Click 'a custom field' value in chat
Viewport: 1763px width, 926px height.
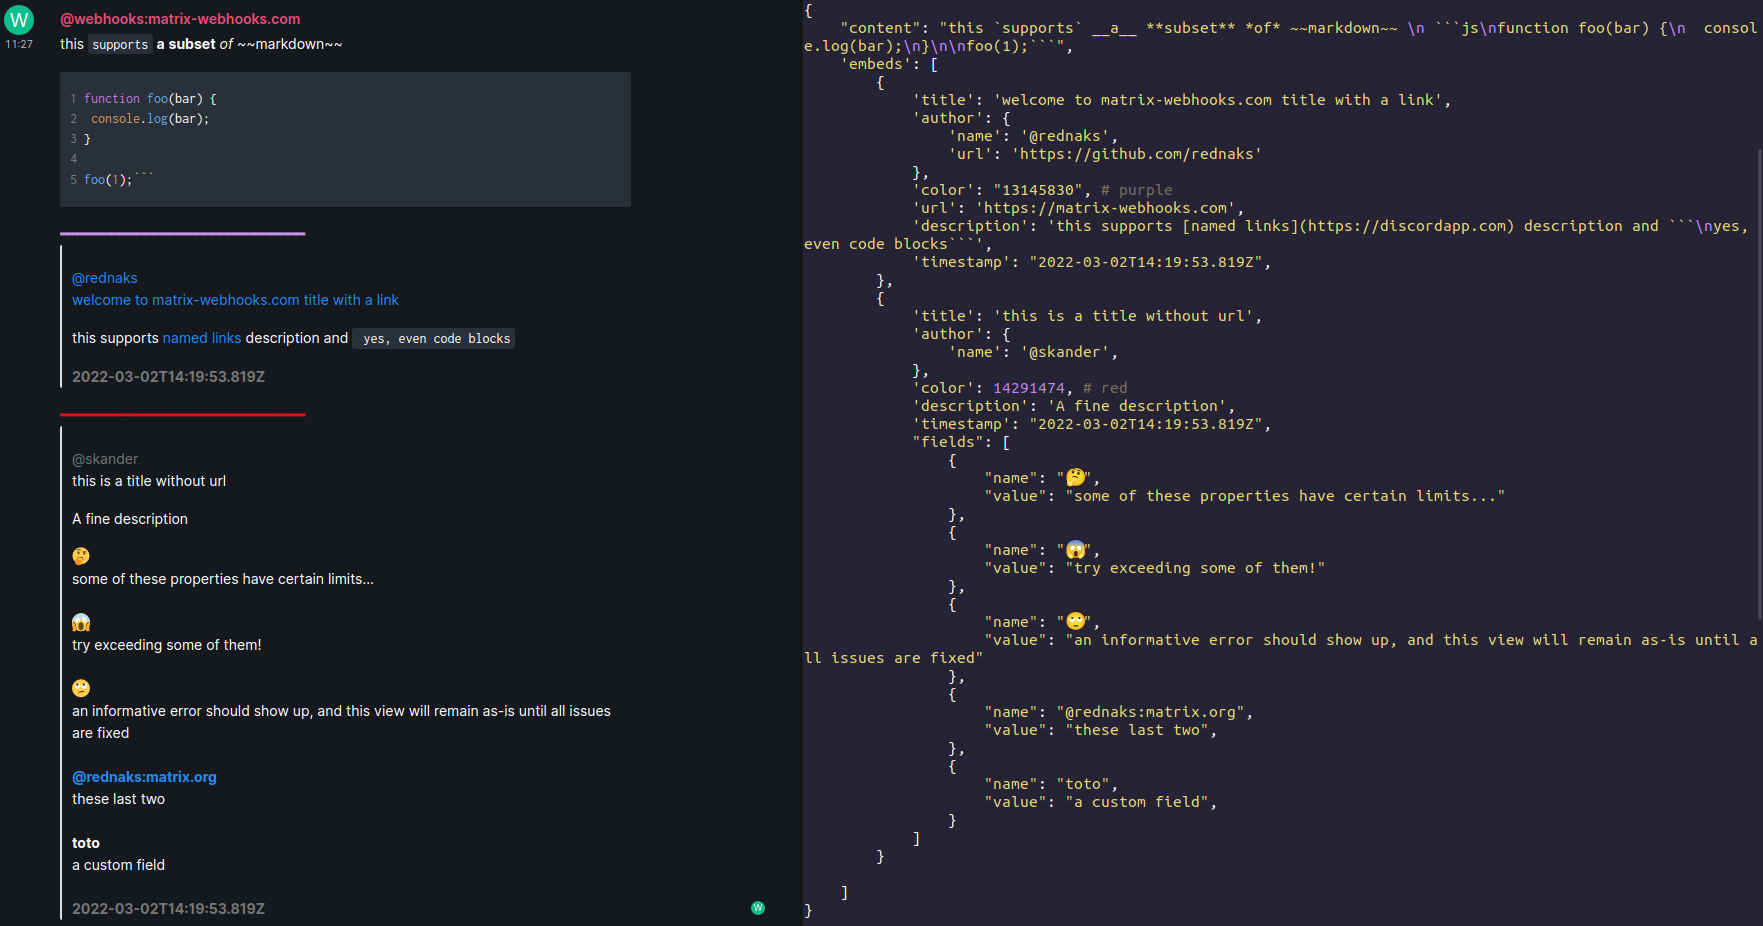(x=118, y=865)
